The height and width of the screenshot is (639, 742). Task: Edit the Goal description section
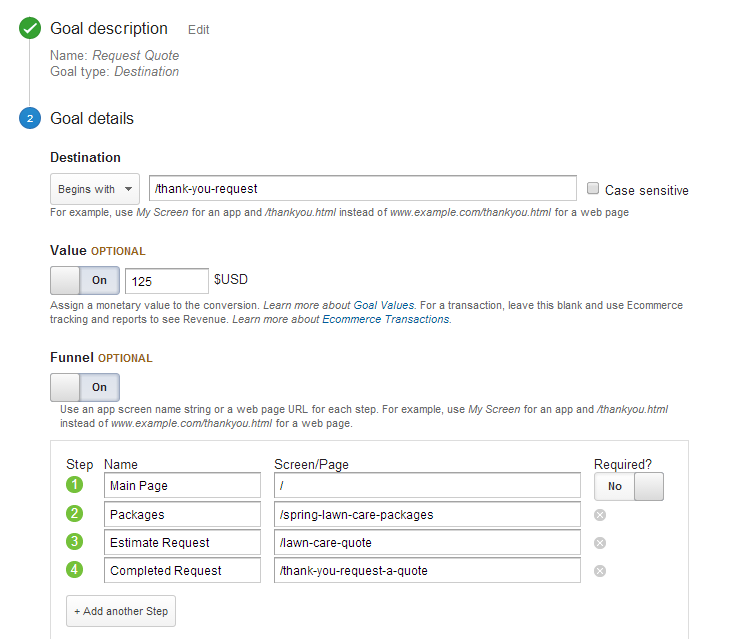198,30
